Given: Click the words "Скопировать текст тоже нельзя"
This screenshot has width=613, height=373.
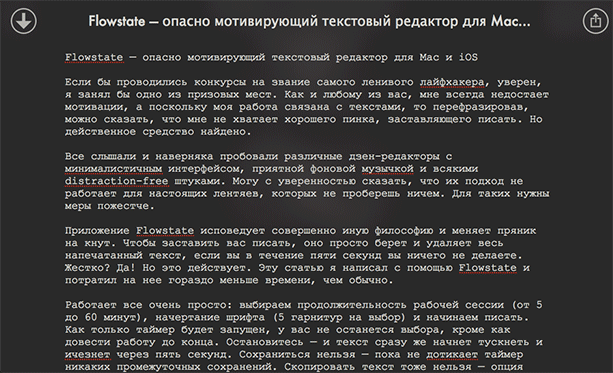Looking at the screenshot, I should 378,367.
